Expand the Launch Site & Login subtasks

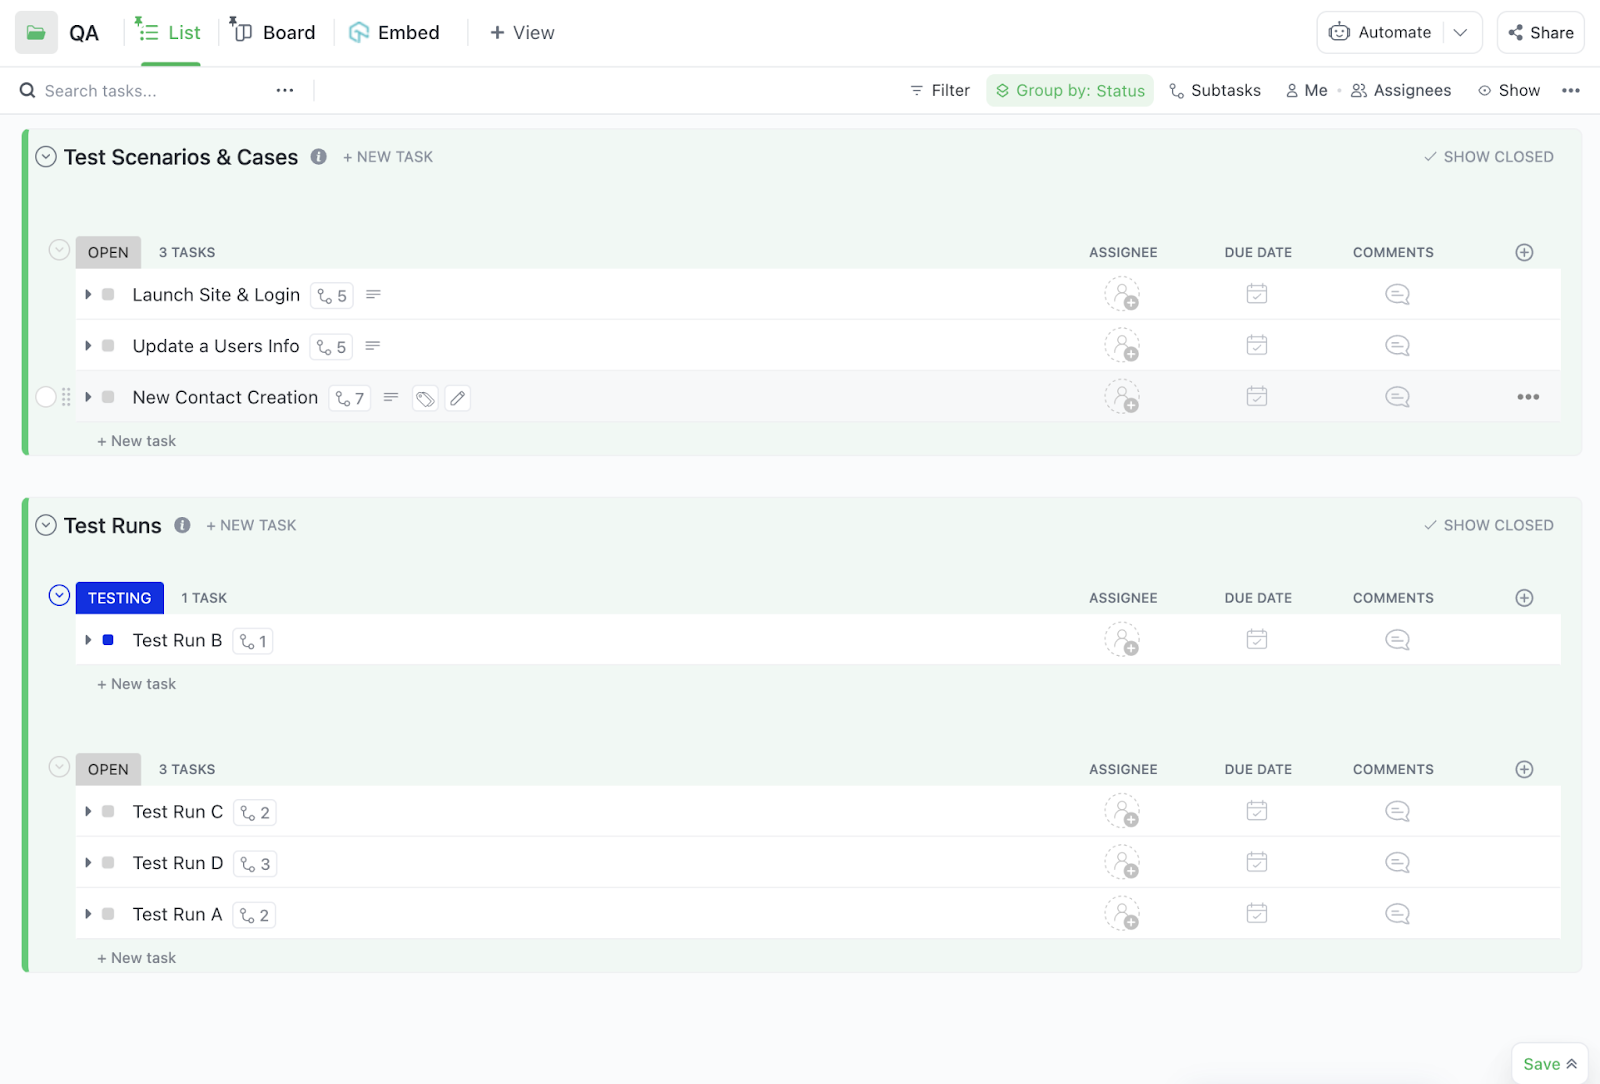click(x=89, y=295)
